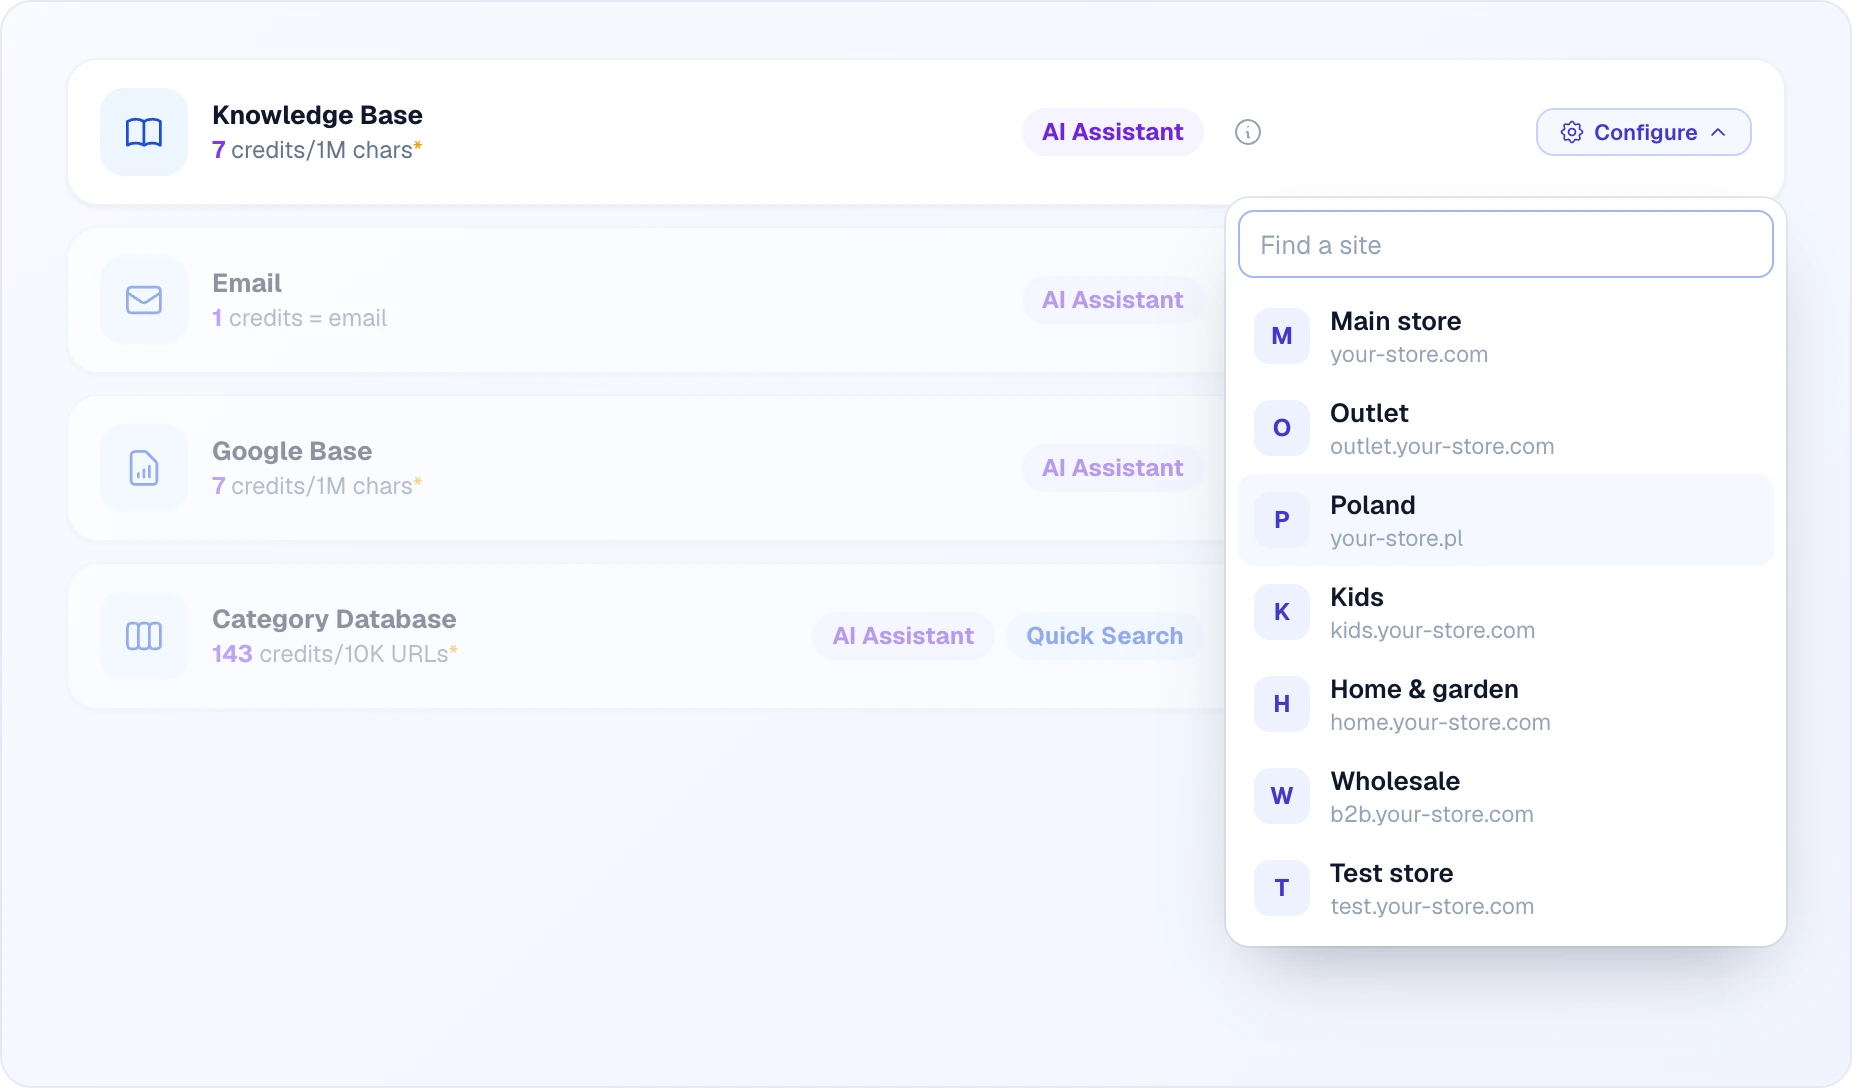Click the Google Base document chart icon
The width and height of the screenshot is (1852, 1088).
[x=144, y=468]
